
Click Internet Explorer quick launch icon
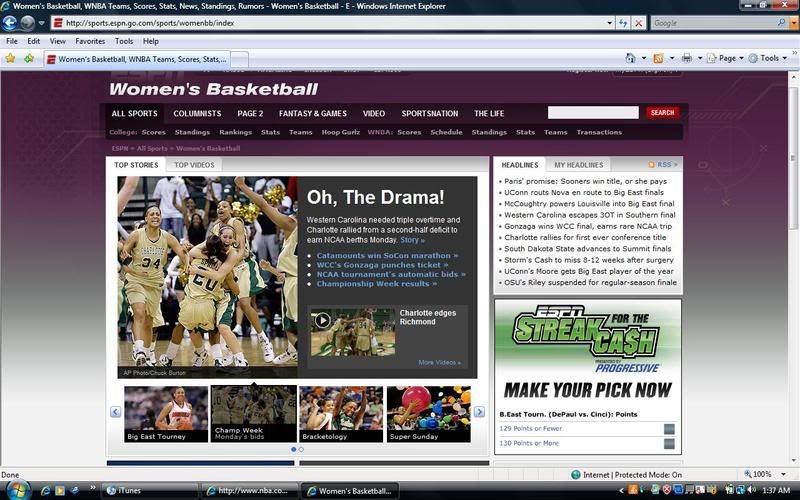[x=45, y=490]
